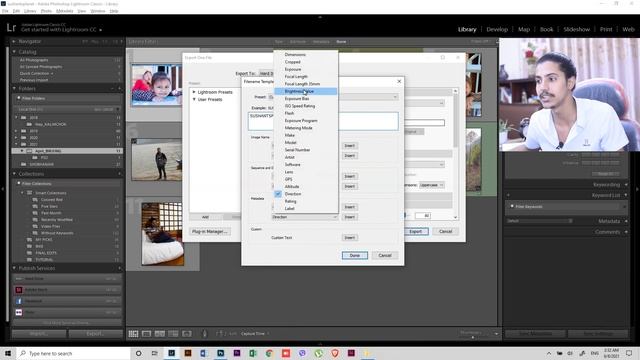640x360 pixels.
Task: Click Insert beside Custom Text
Action: tap(349, 238)
